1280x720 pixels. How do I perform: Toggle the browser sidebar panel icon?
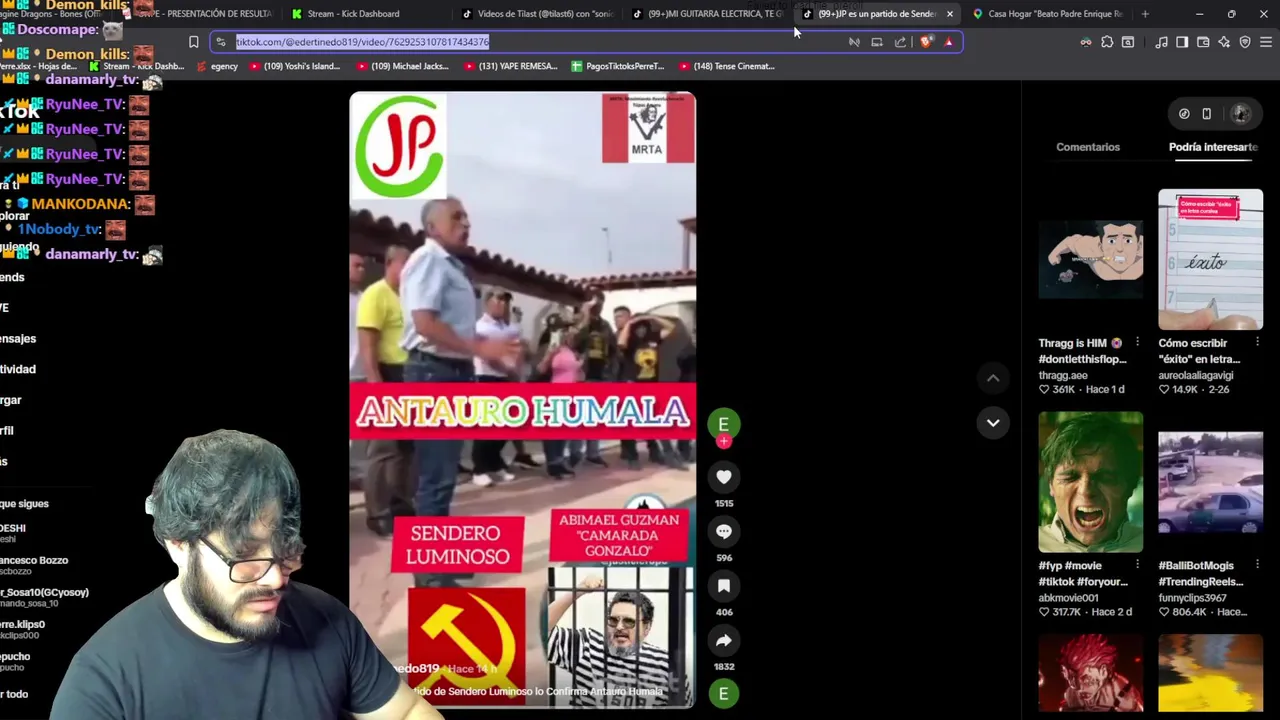[1182, 42]
